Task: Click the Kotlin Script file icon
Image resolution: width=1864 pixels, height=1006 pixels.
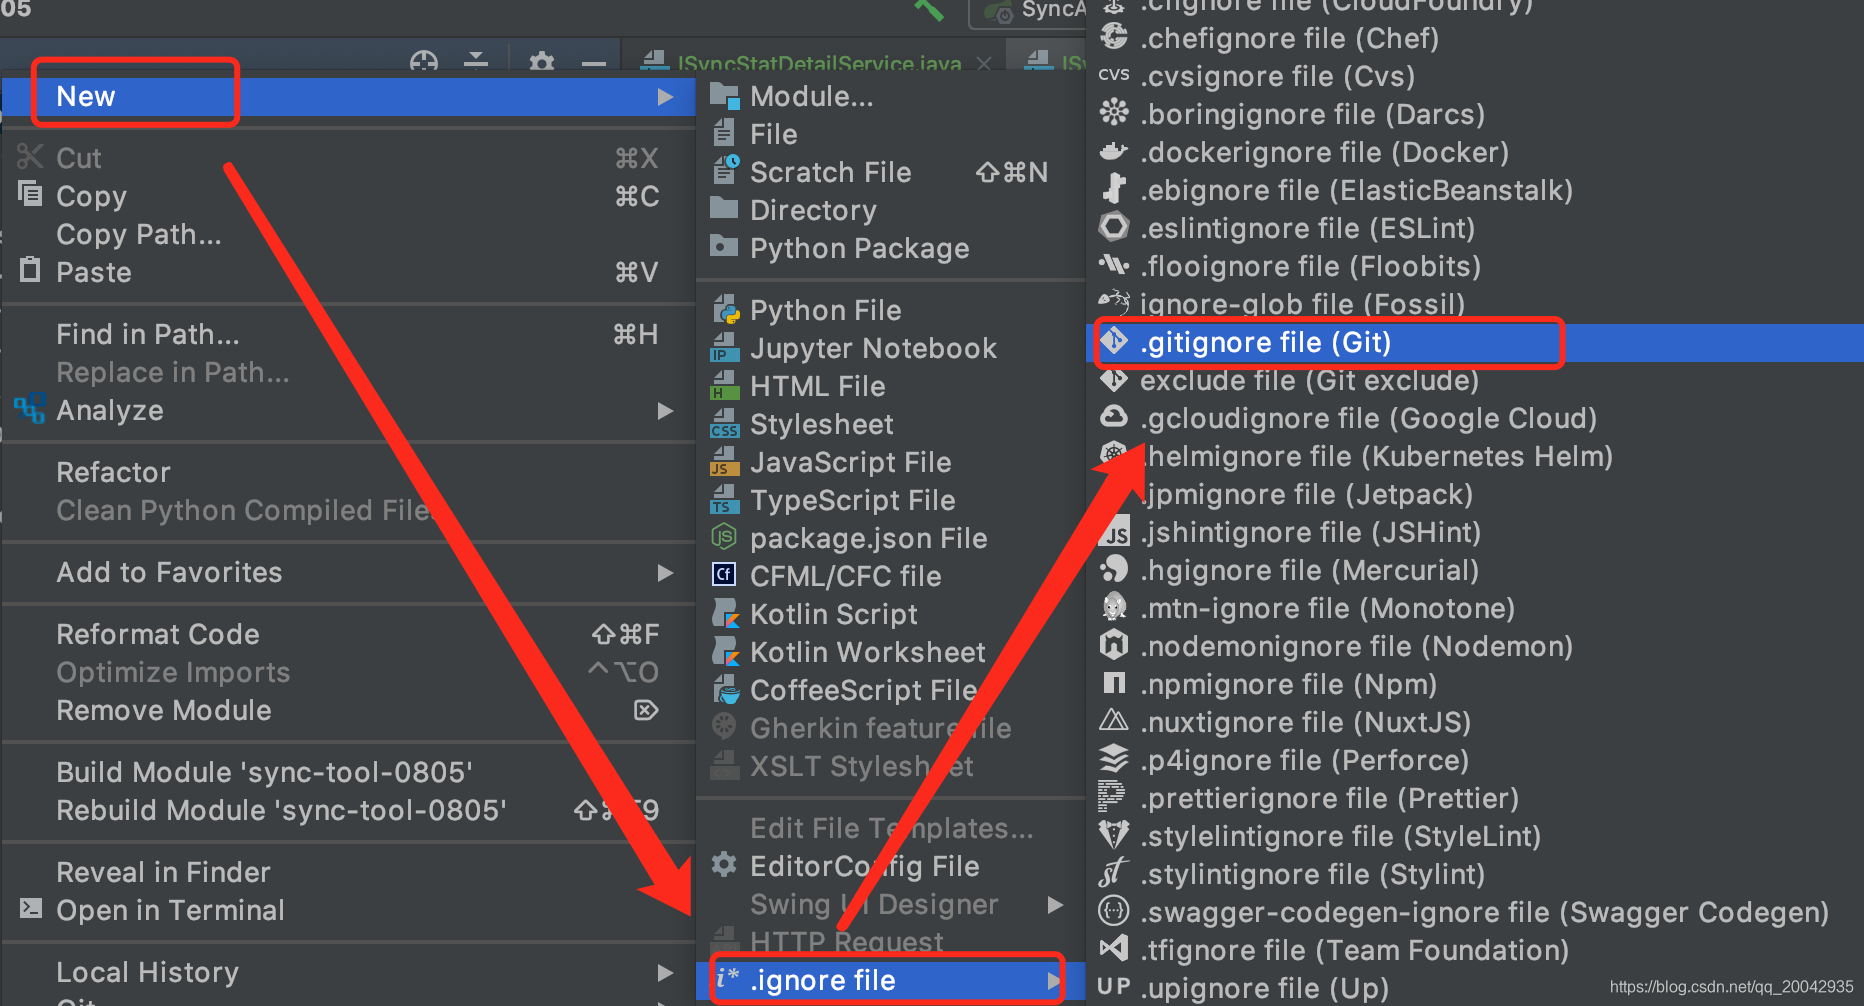Action: tap(725, 614)
